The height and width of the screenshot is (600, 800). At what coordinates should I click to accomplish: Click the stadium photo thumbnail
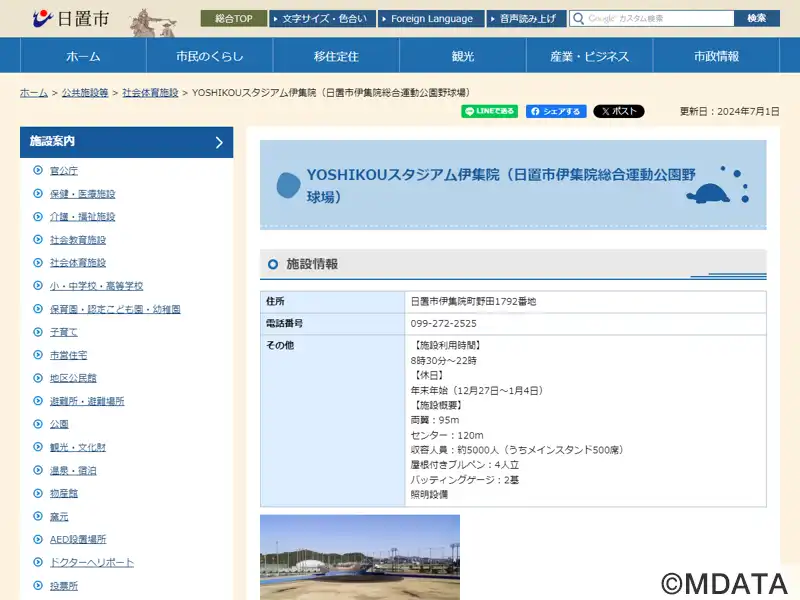(x=360, y=557)
